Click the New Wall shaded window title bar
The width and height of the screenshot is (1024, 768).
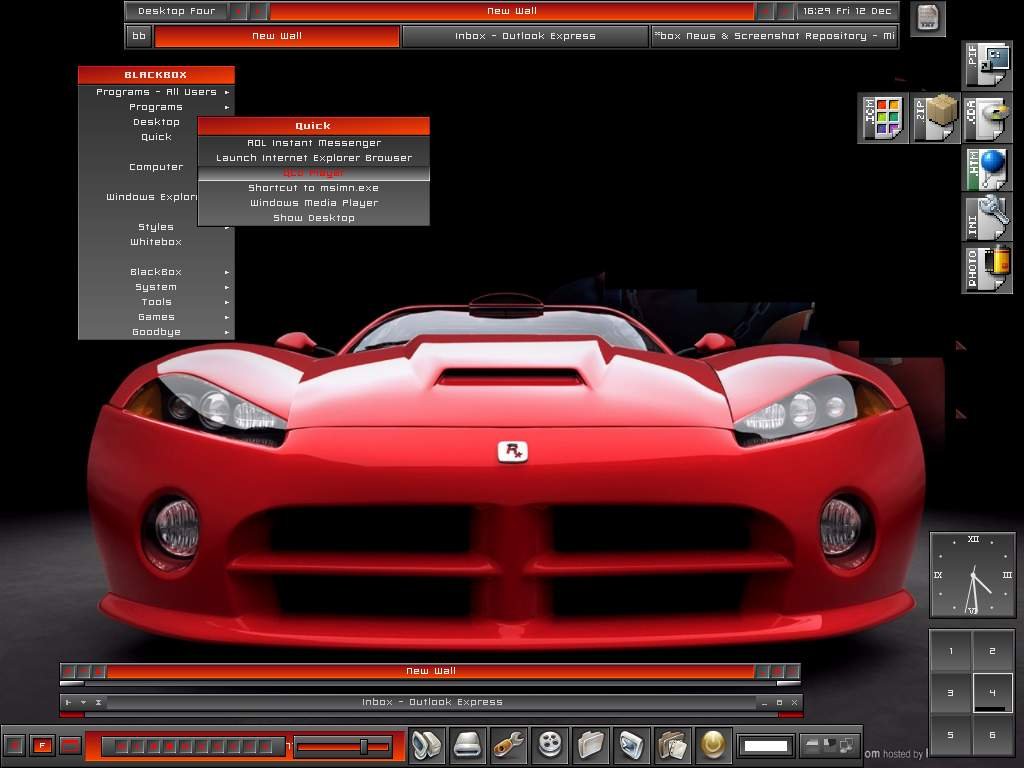point(430,671)
